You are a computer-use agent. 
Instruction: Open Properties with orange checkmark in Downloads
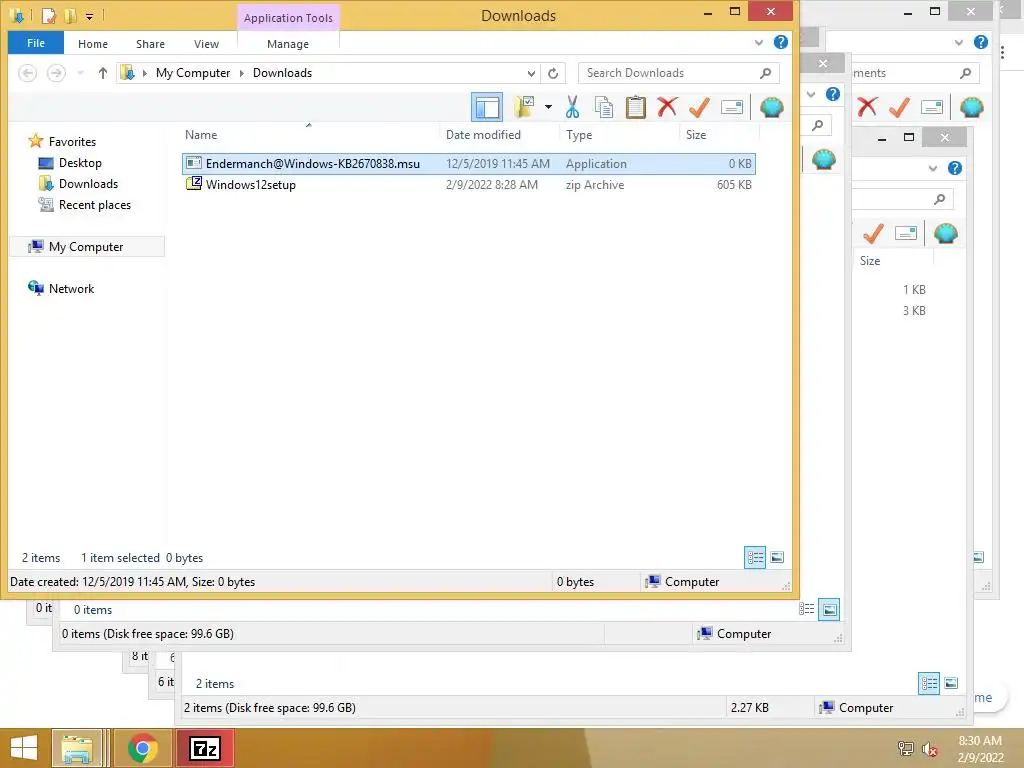(699, 107)
